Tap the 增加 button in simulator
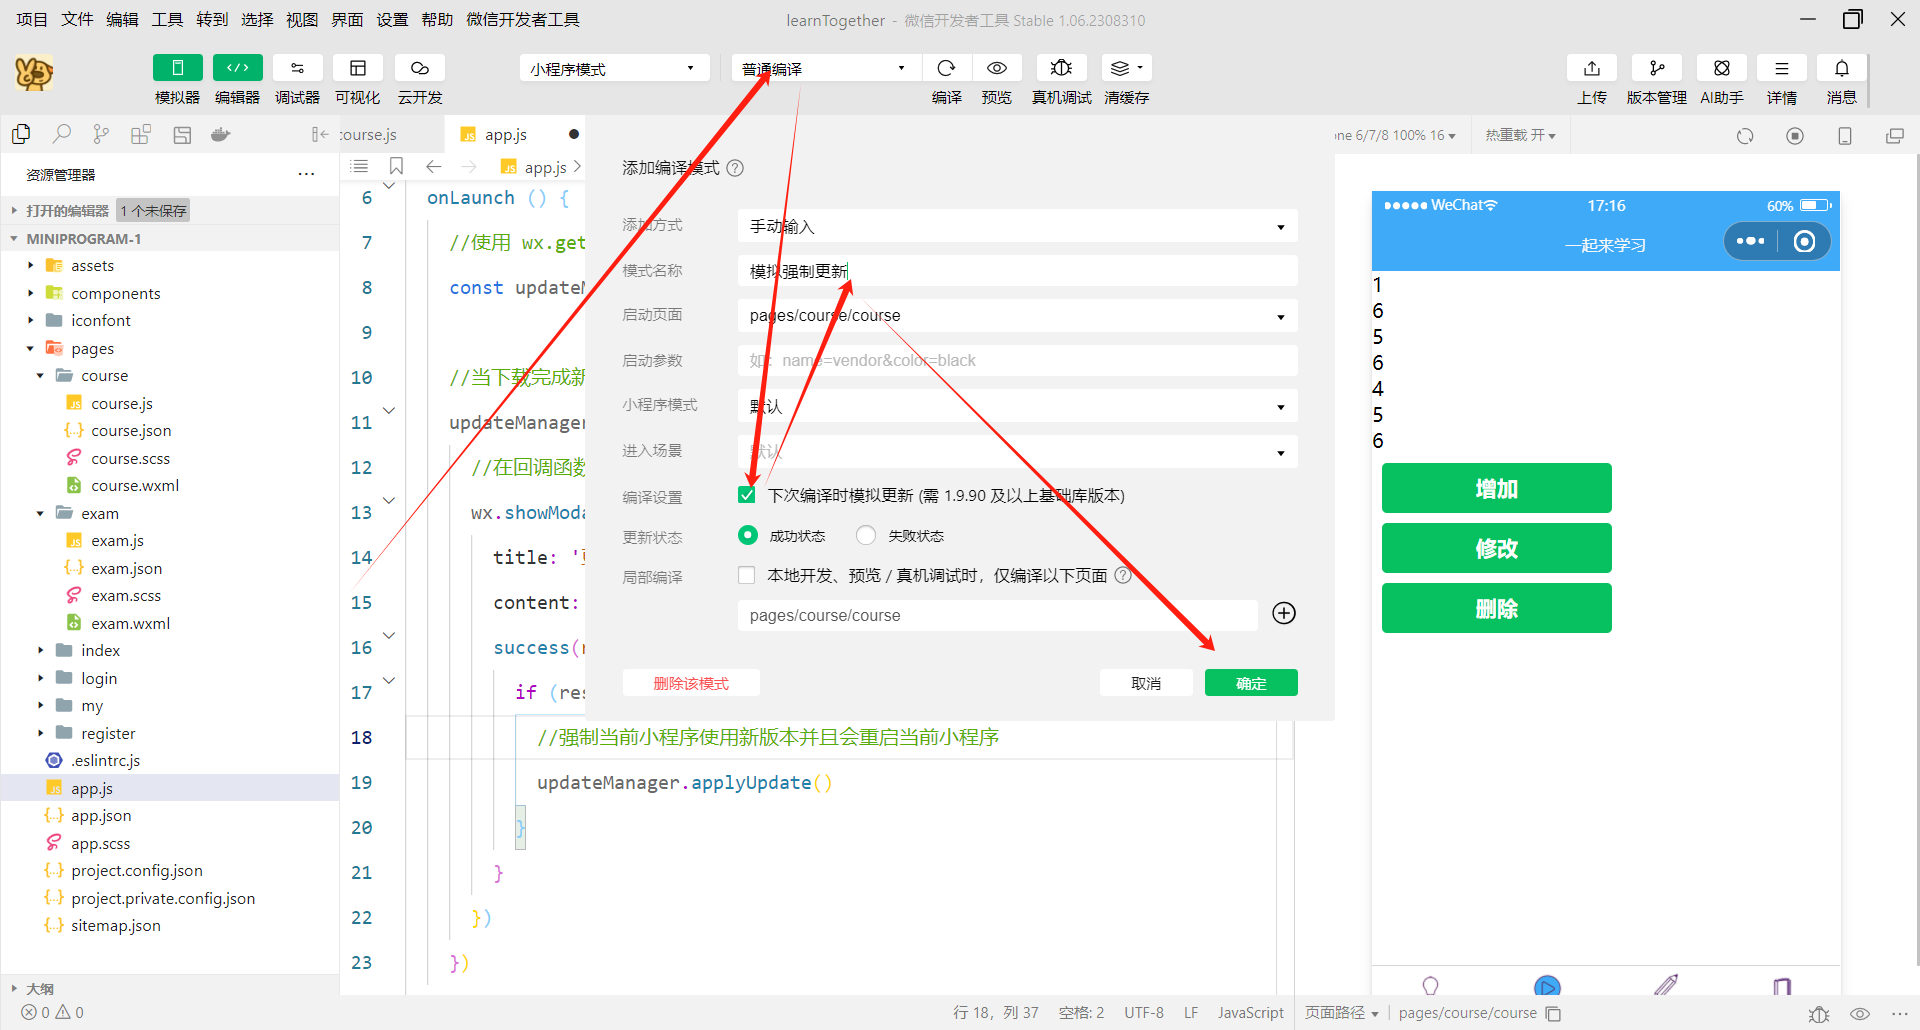This screenshot has width=1920, height=1030. pyautogui.click(x=1496, y=488)
